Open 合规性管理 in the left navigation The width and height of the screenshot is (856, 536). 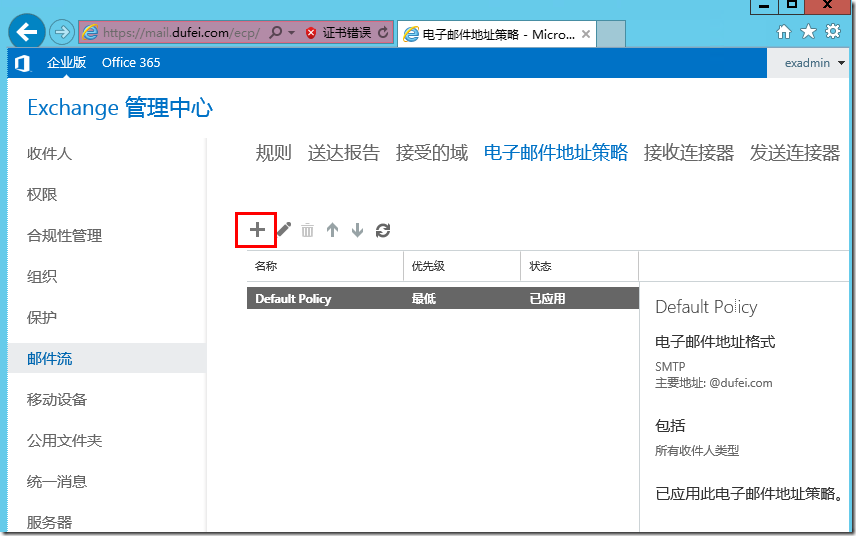coord(64,235)
